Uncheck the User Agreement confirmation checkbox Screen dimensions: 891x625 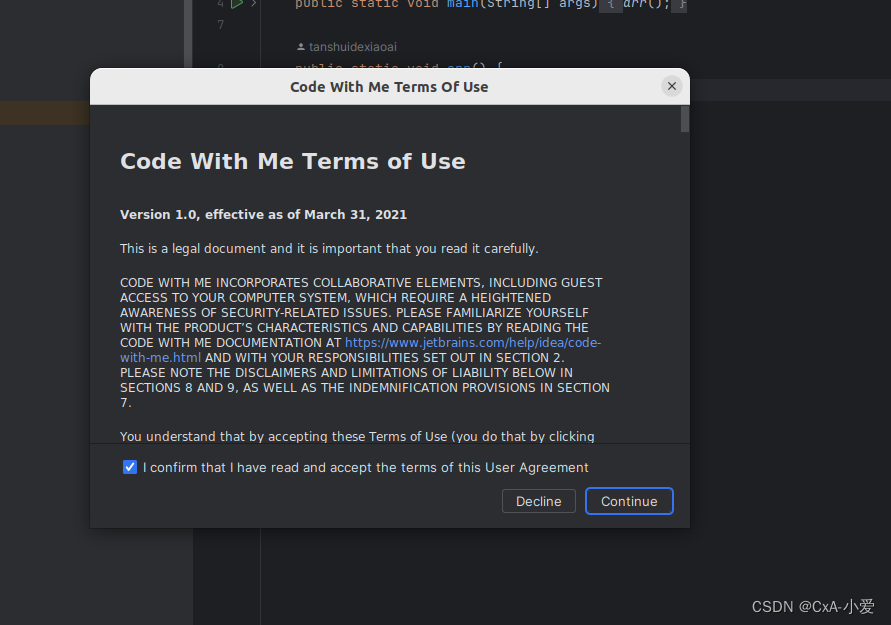click(x=130, y=467)
